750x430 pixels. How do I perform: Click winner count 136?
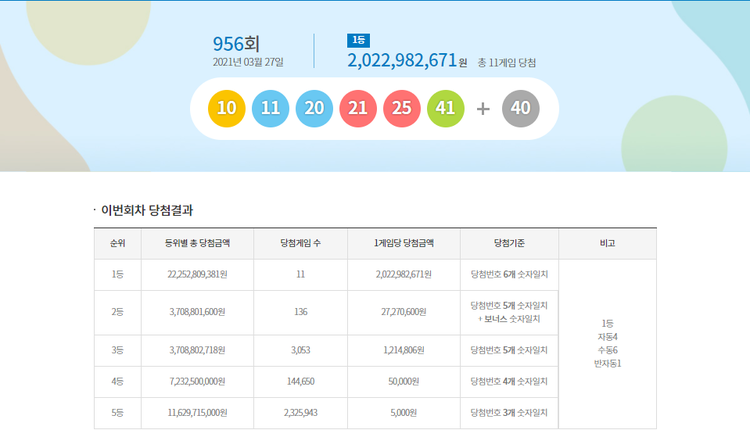(300, 312)
